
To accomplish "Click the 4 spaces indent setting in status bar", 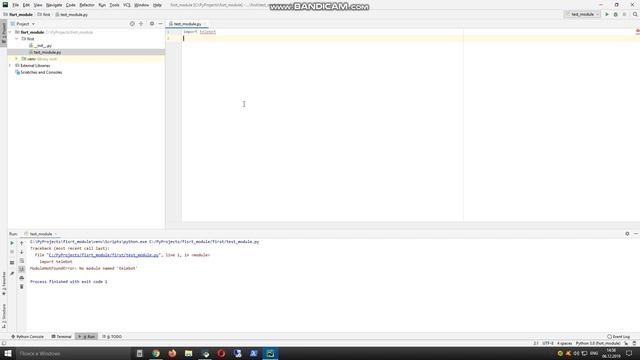I will point(564,343).
